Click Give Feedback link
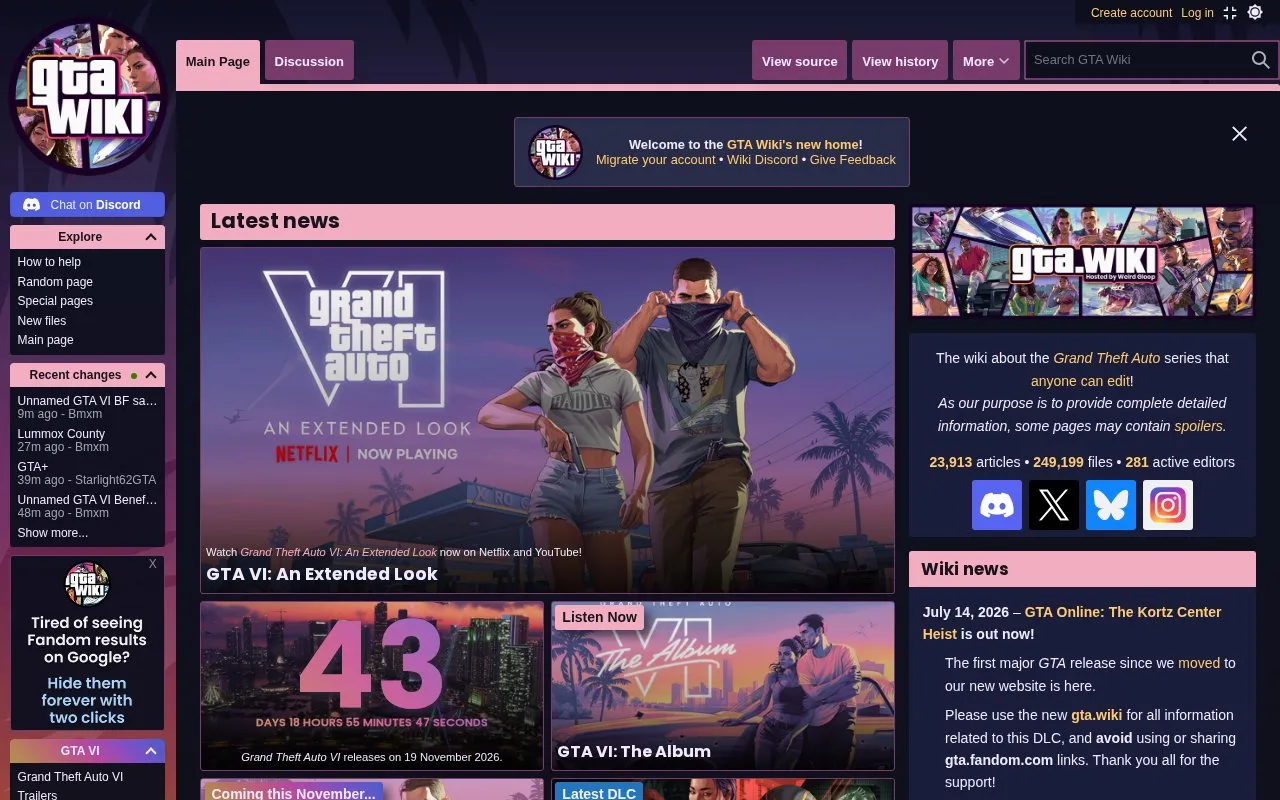This screenshot has height=800, width=1280. tap(853, 160)
